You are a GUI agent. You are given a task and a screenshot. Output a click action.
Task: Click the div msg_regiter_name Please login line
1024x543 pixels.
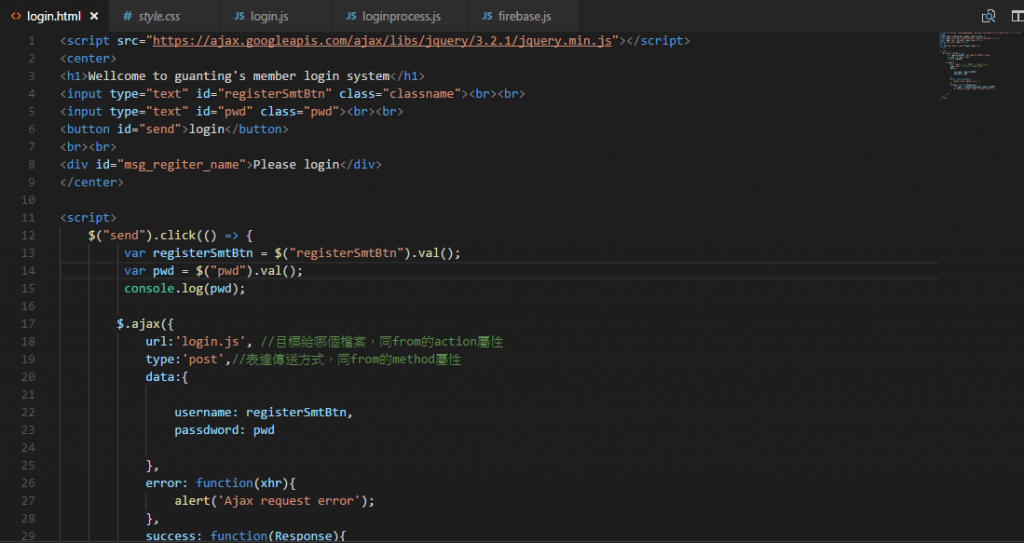tap(221, 165)
